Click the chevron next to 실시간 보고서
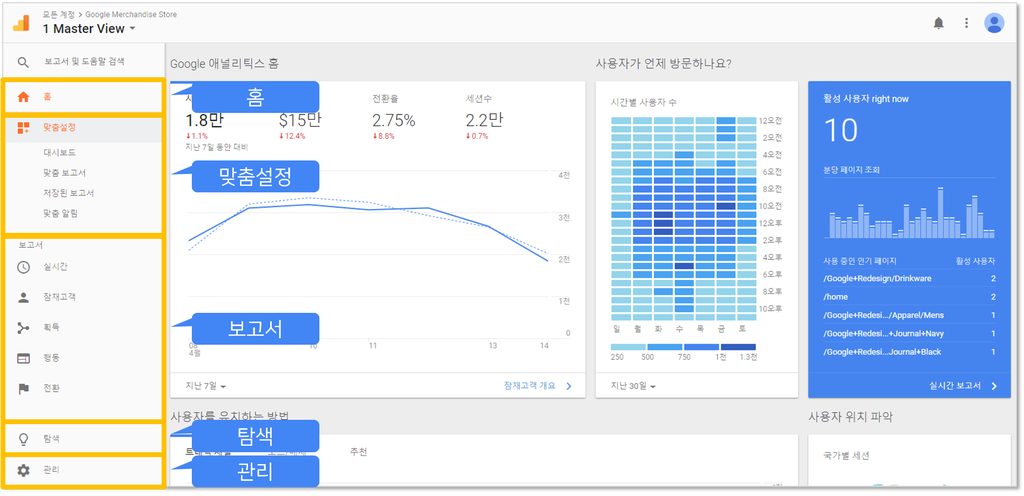The image size is (1024, 496). click(994, 386)
